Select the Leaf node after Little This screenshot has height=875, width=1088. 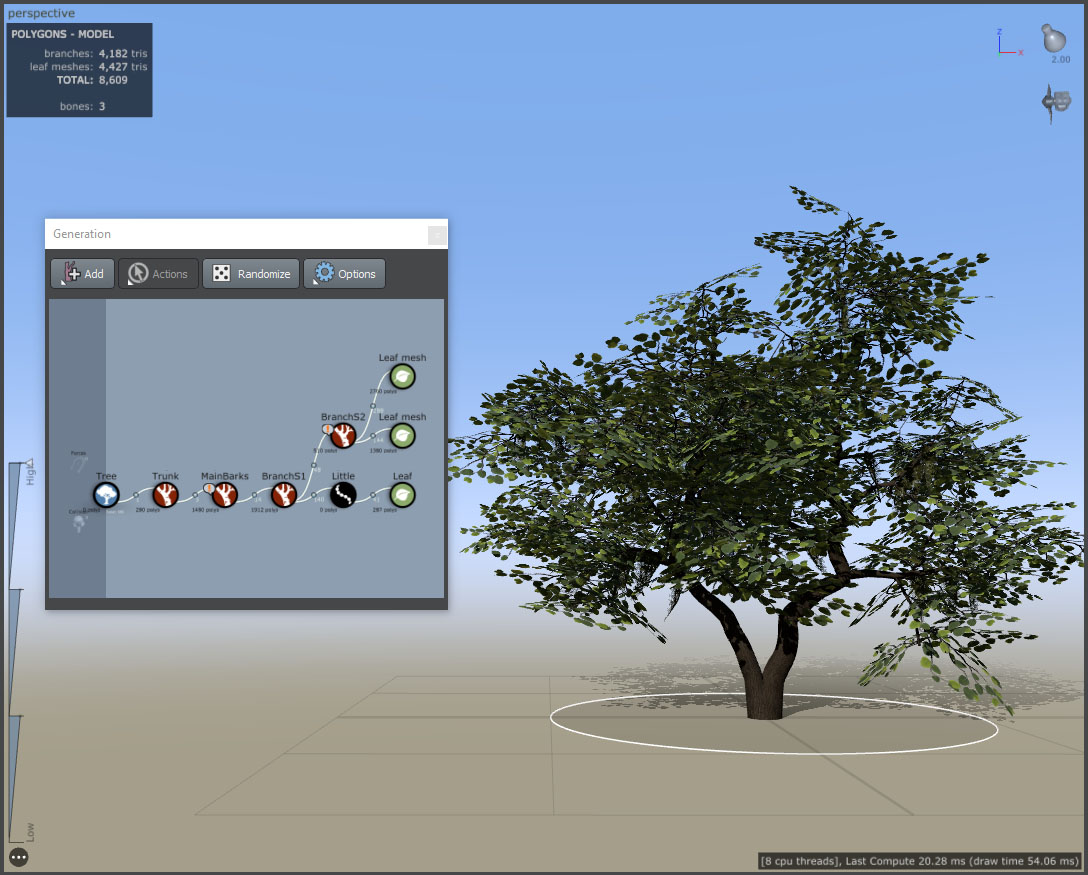[402, 495]
